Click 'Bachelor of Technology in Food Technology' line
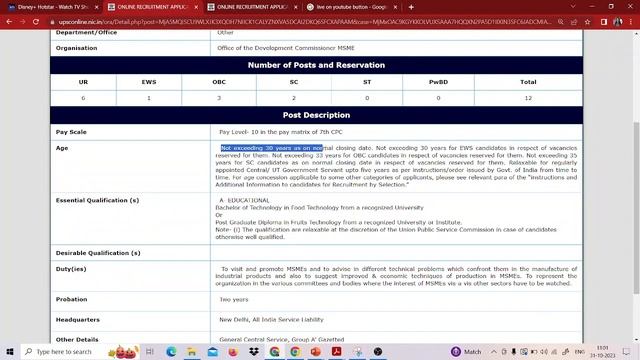Screen dimensions: 640x360 320,208
